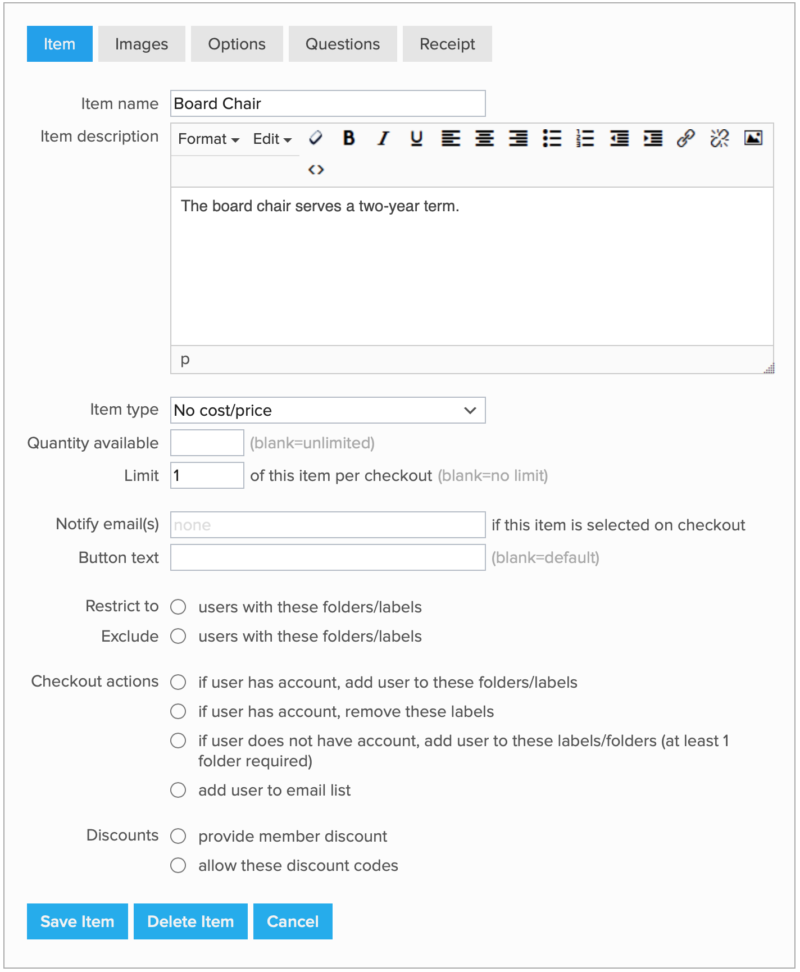Switch to the Images tab

(x=141, y=44)
